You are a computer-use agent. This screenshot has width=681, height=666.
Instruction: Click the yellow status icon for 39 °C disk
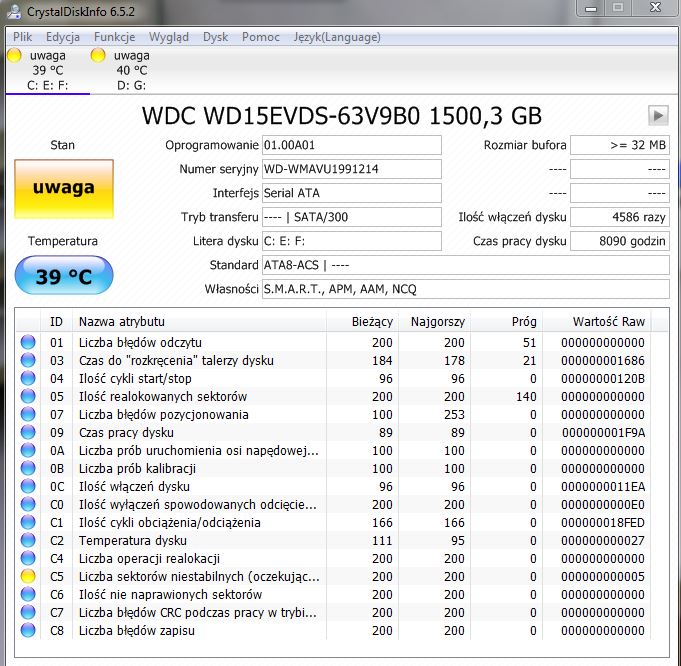click(x=14, y=55)
